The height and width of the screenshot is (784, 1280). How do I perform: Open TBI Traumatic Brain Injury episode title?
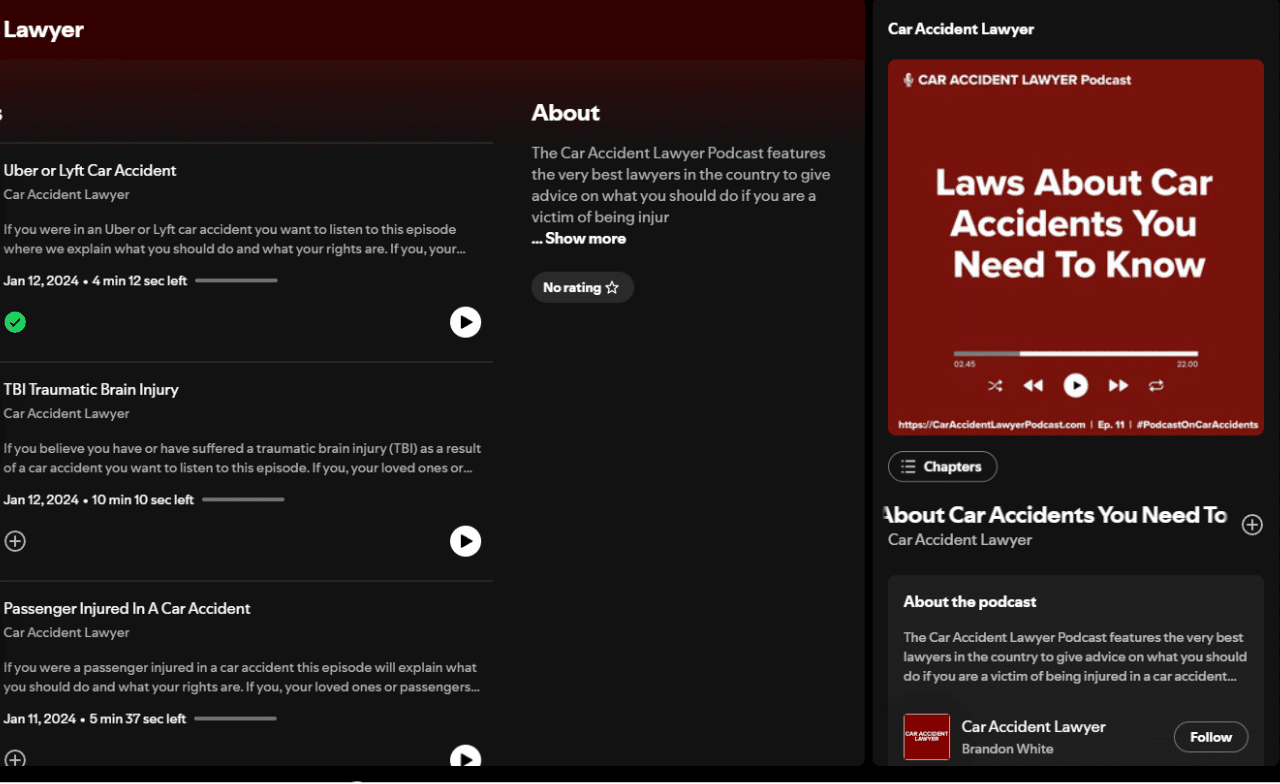click(91, 389)
